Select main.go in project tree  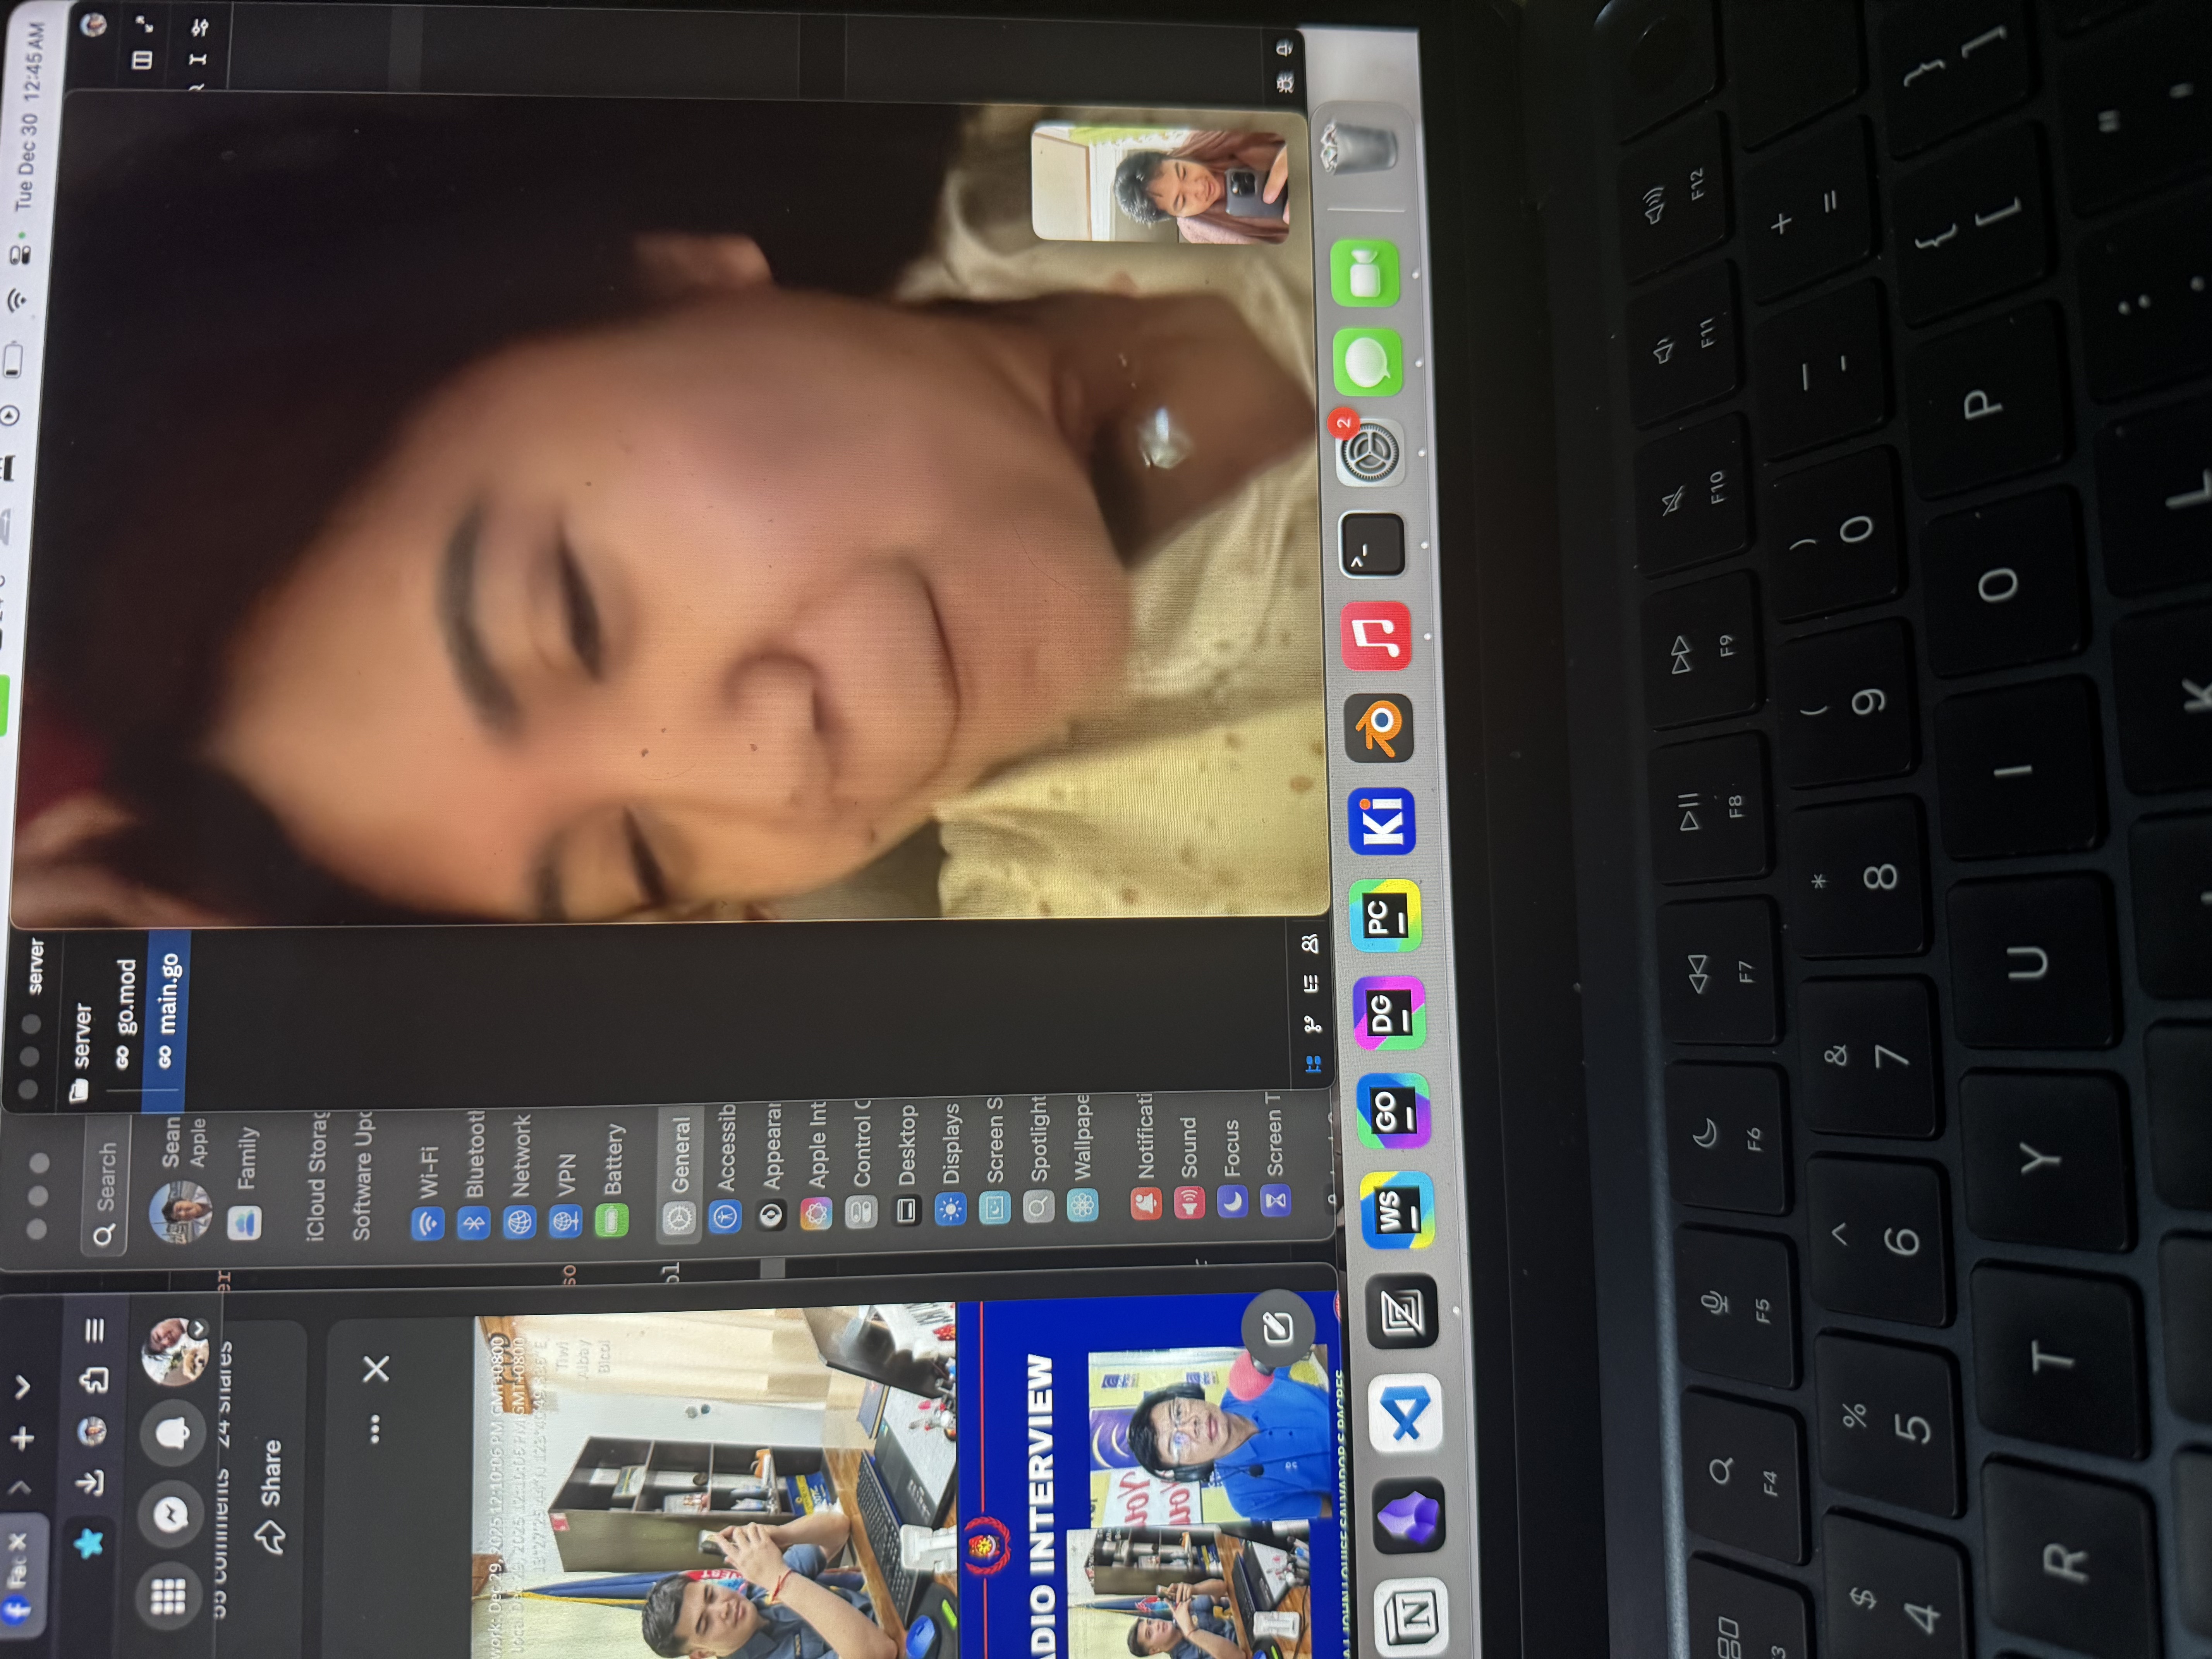tap(168, 1005)
